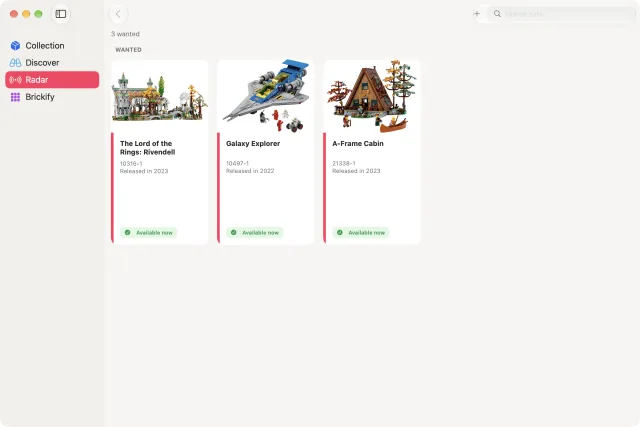Maximize the window with green button

pos(38,14)
